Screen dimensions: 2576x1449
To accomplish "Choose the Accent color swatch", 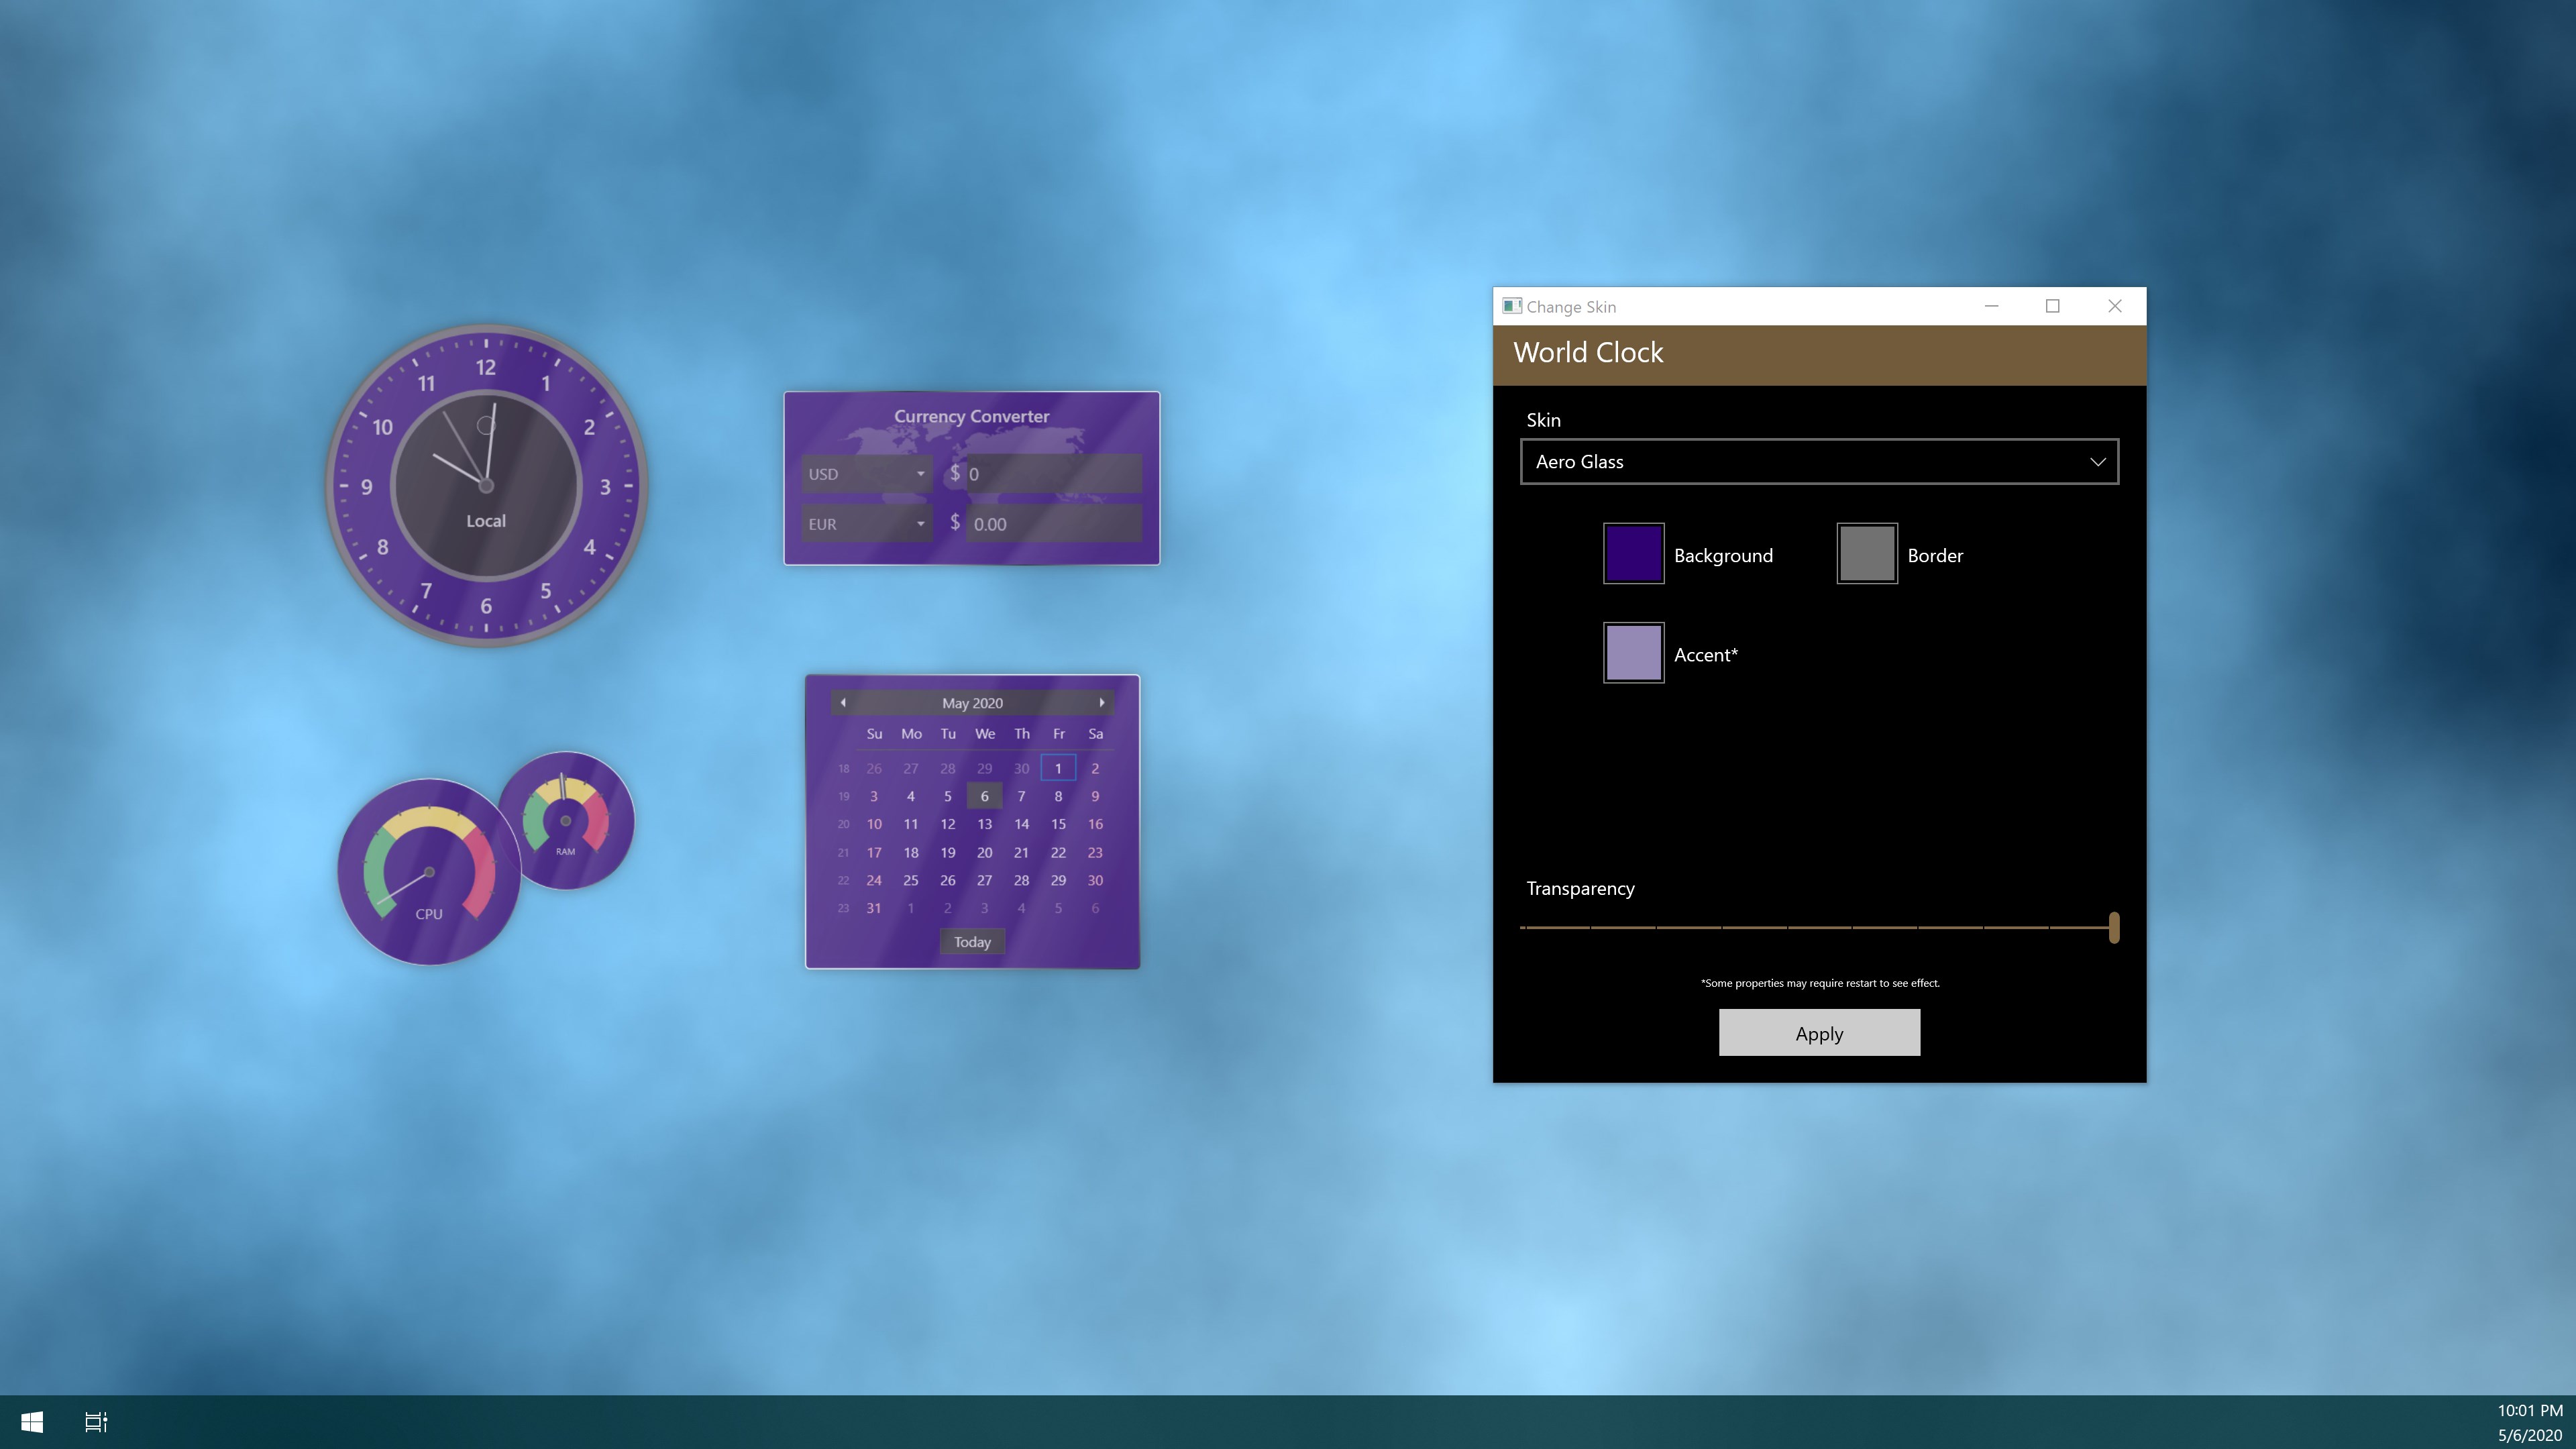I will pos(1633,653).
